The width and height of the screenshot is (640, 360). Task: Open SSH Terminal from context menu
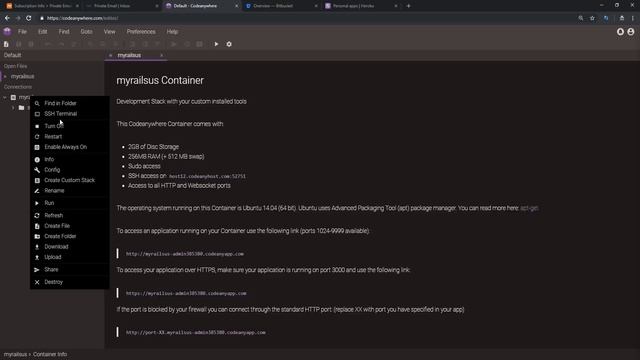click(x=69, y=114)
